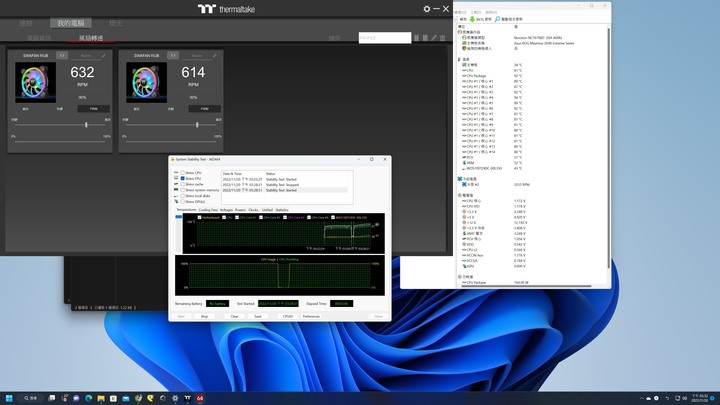Open the Mail app from the taskbar
Image resolution: width=720 pixels, height=405 pixels.
tap(125, 398)
